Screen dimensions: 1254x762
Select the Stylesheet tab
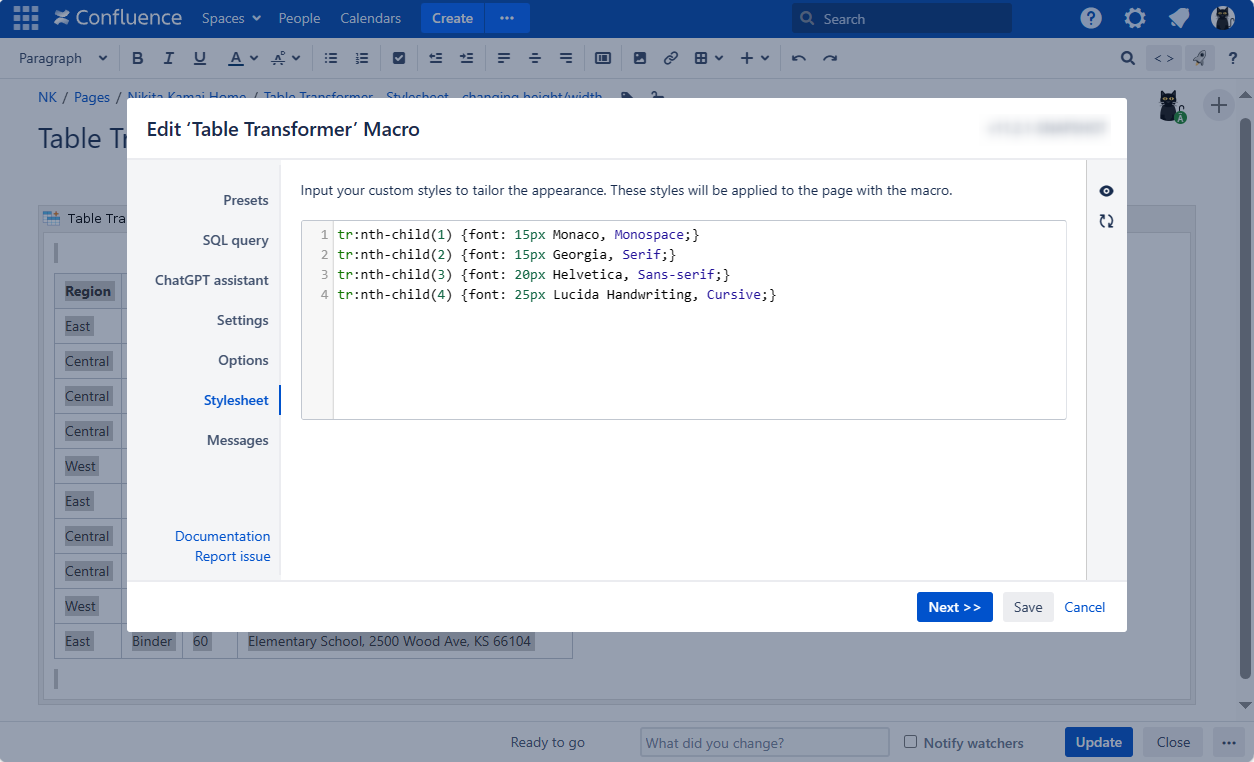(x=236, y=400)
